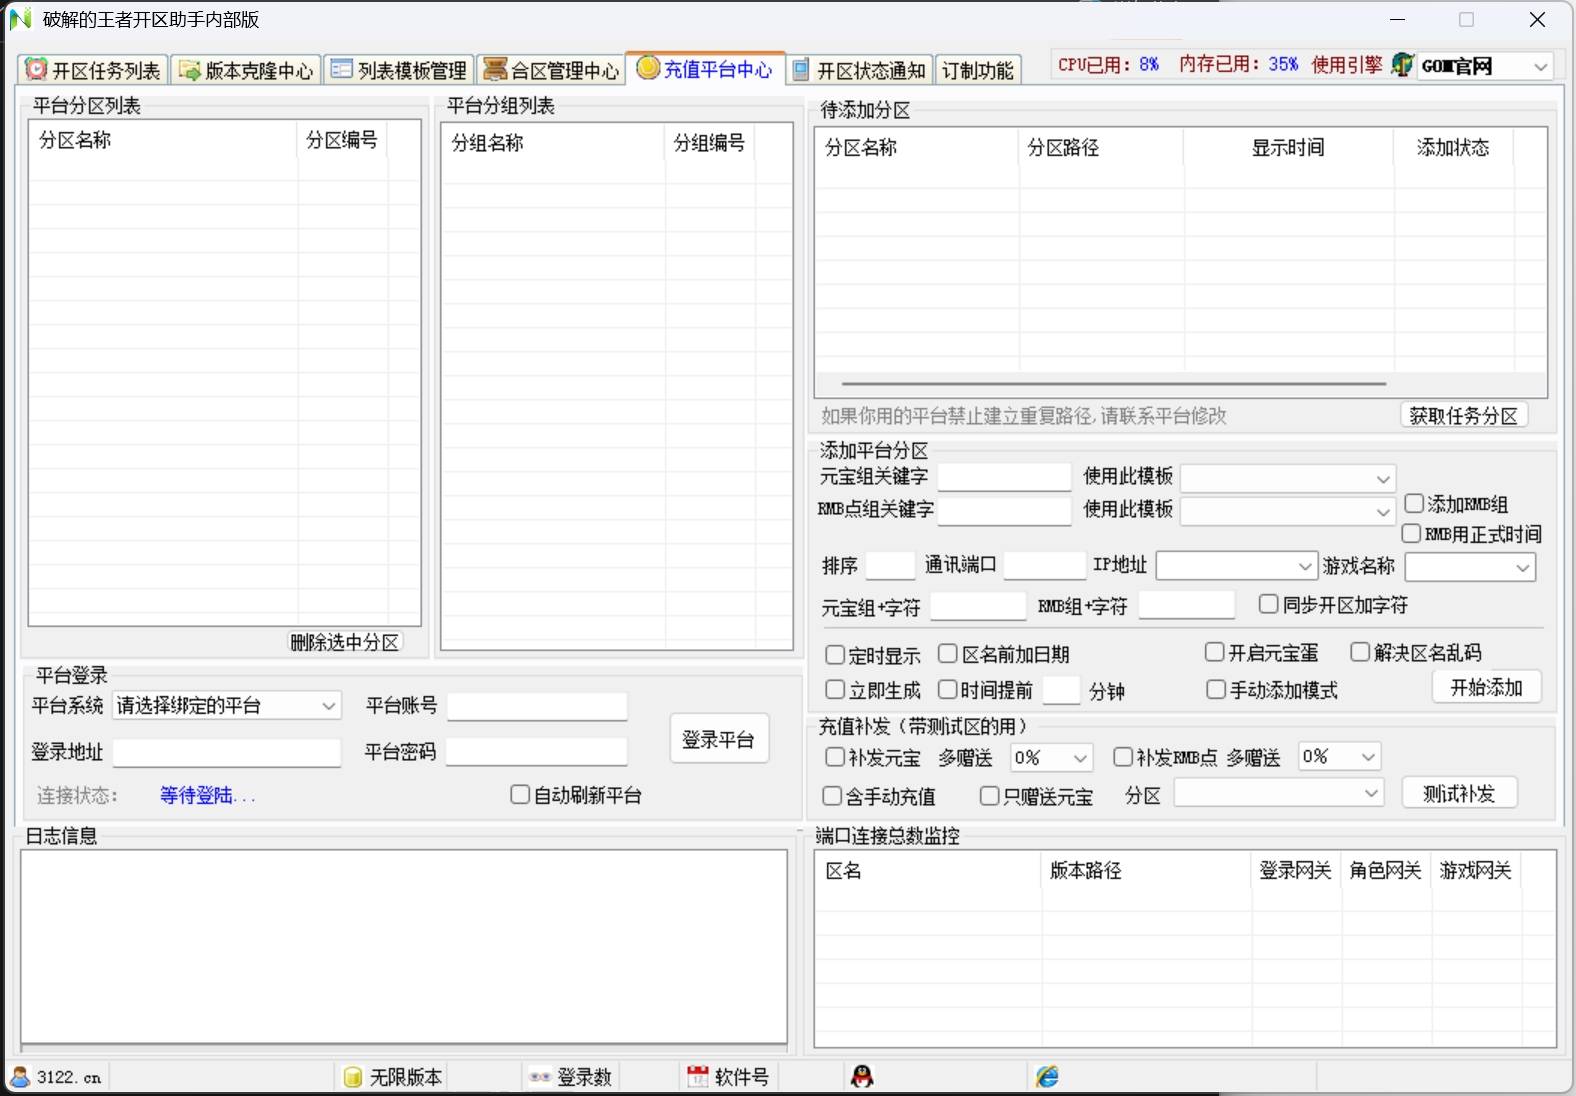The width and height of the screenshot is (1576, 1096).
Task: Click the 显示时间 column header
Action: [x=1288, y=147]
